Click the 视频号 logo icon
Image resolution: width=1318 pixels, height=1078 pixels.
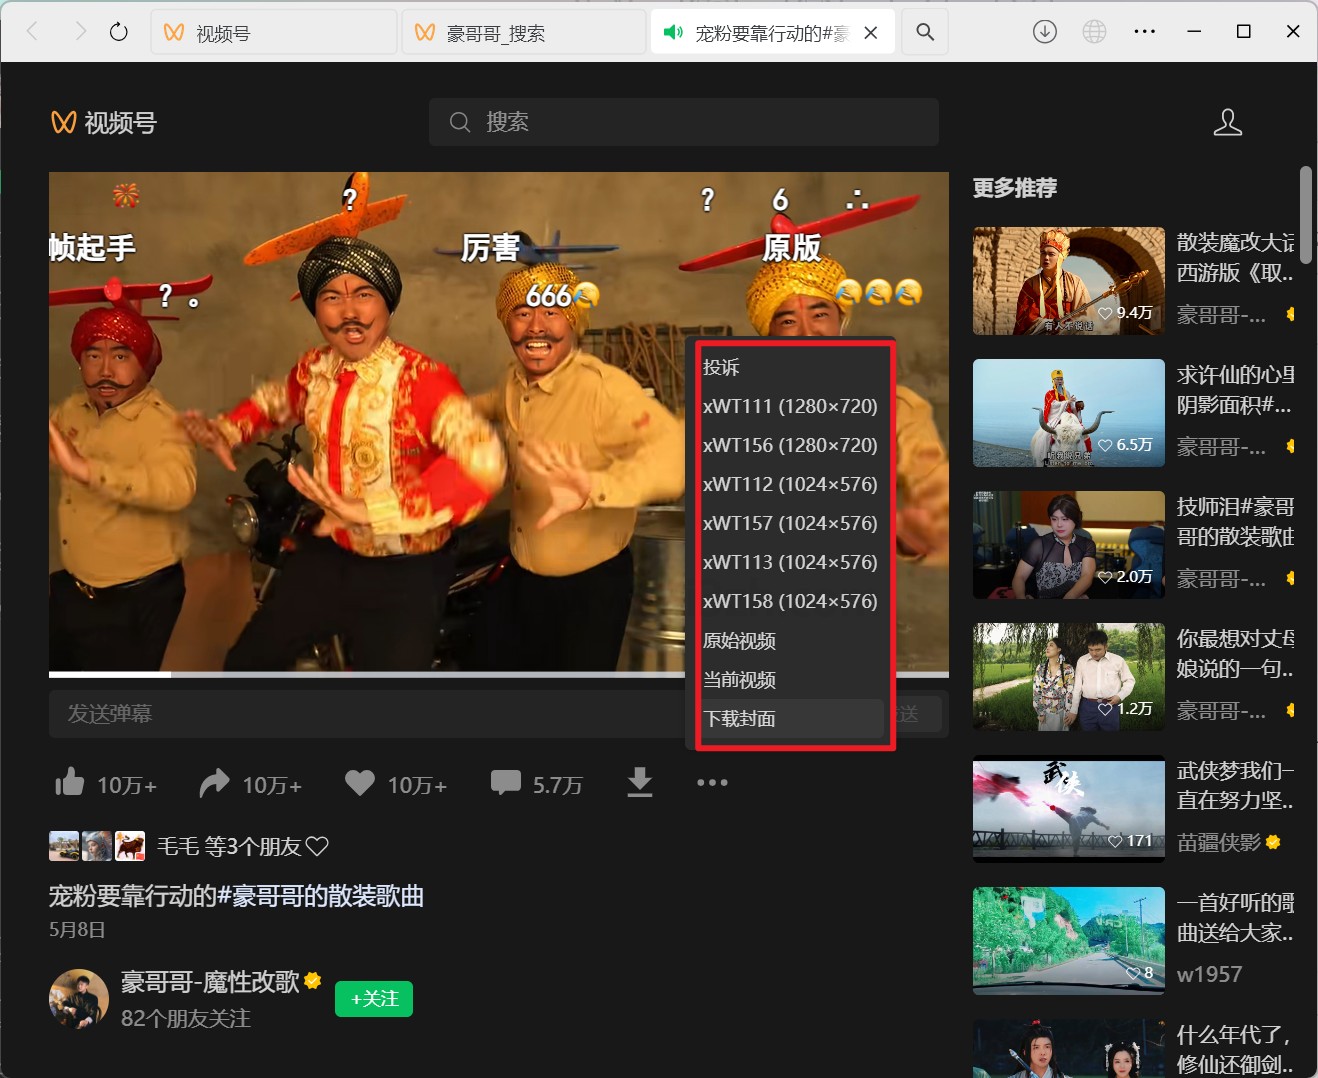coord(62,122)
